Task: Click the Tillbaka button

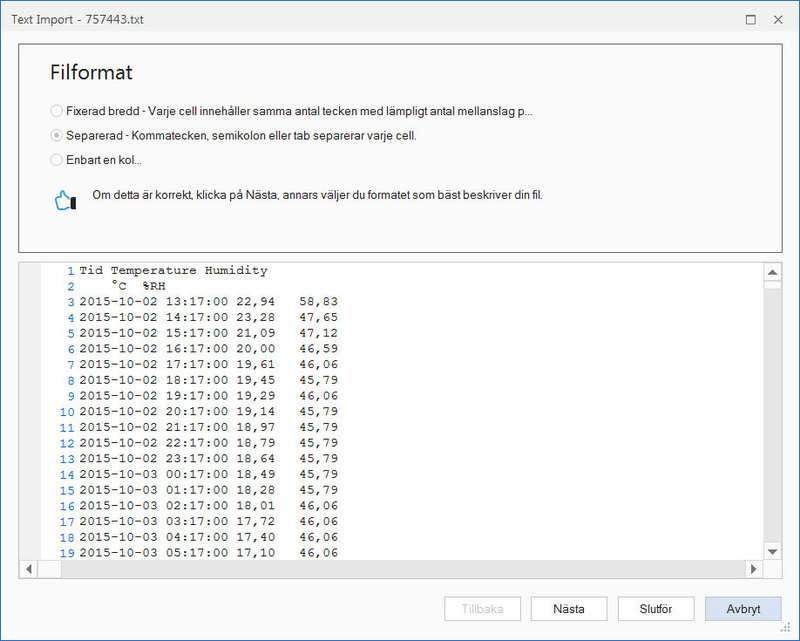Action: [x=482, y=608]
